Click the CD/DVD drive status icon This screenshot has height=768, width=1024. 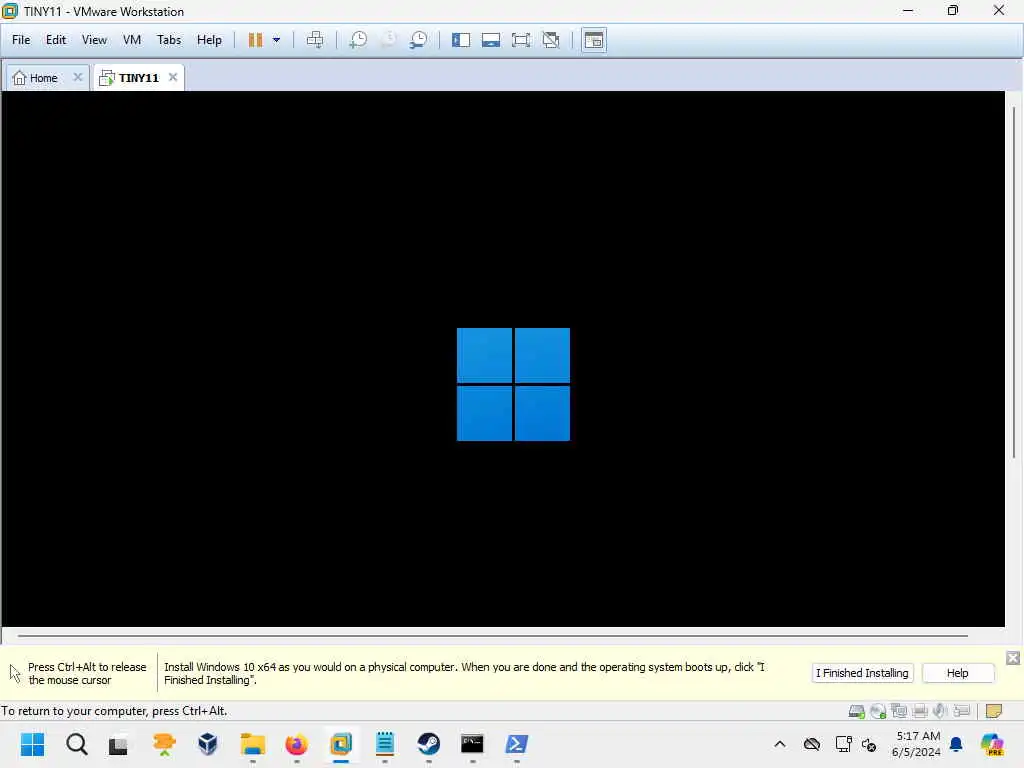(x=878, y=711)
